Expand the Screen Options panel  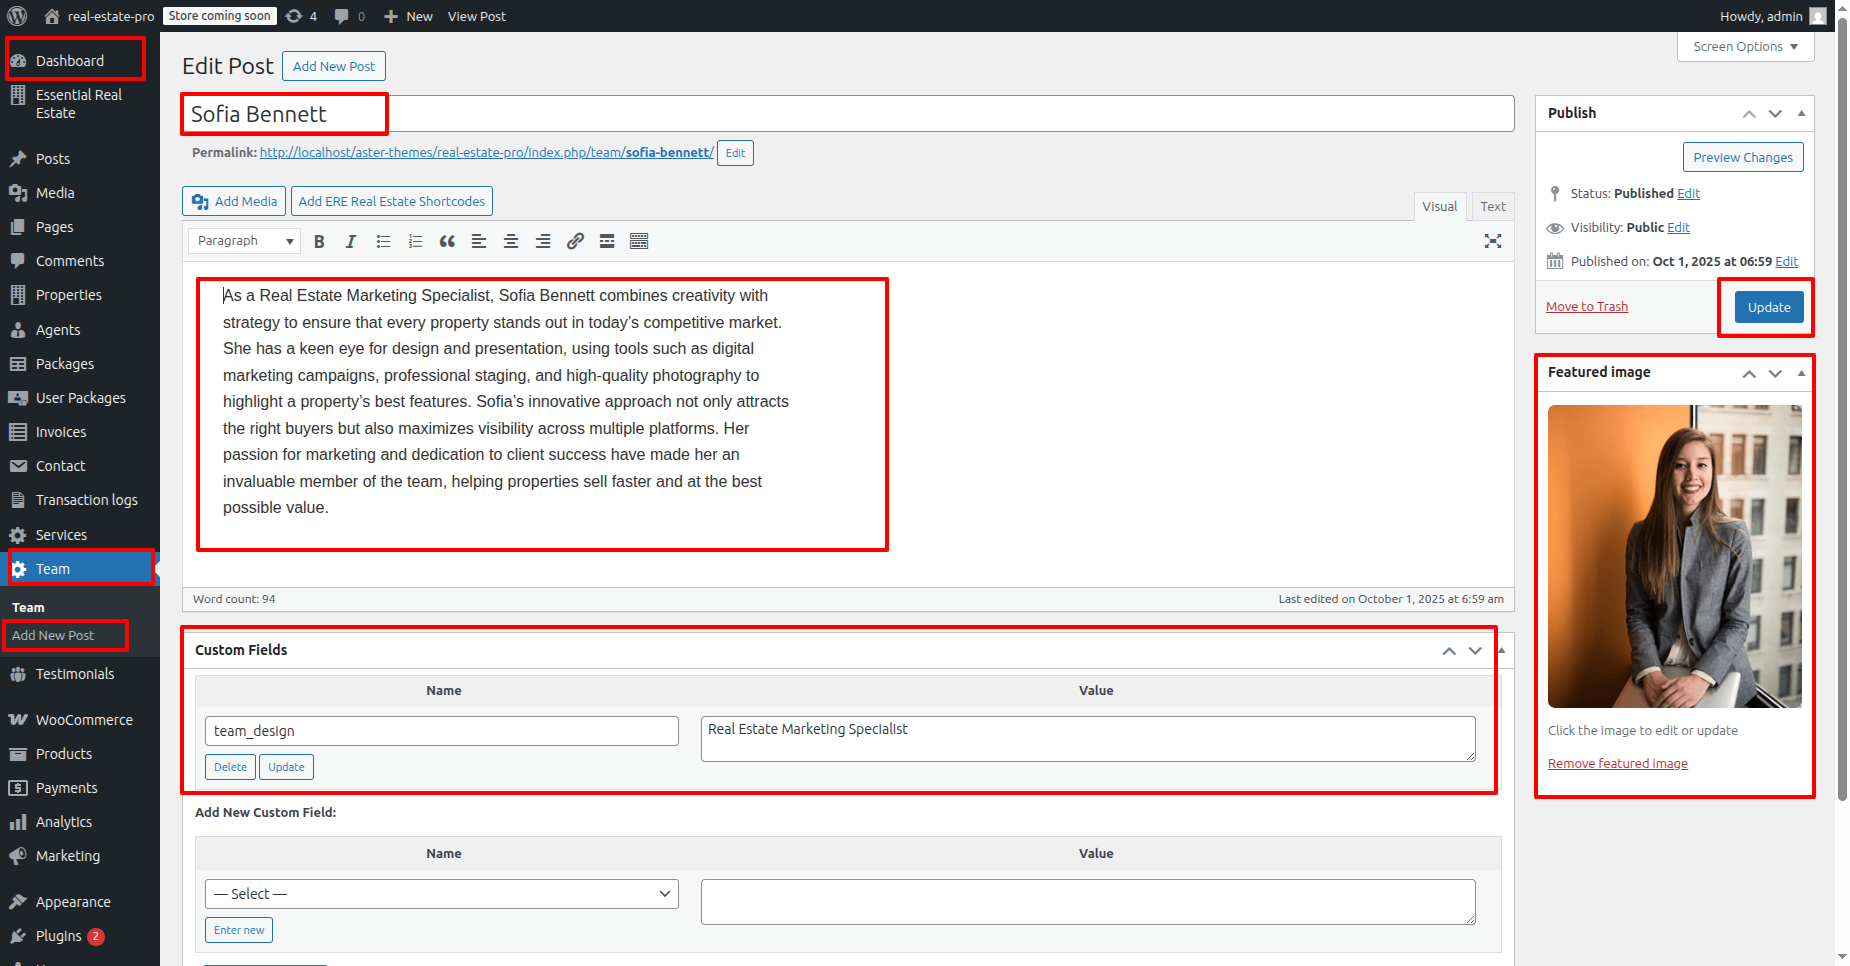tap(1745, 47)
